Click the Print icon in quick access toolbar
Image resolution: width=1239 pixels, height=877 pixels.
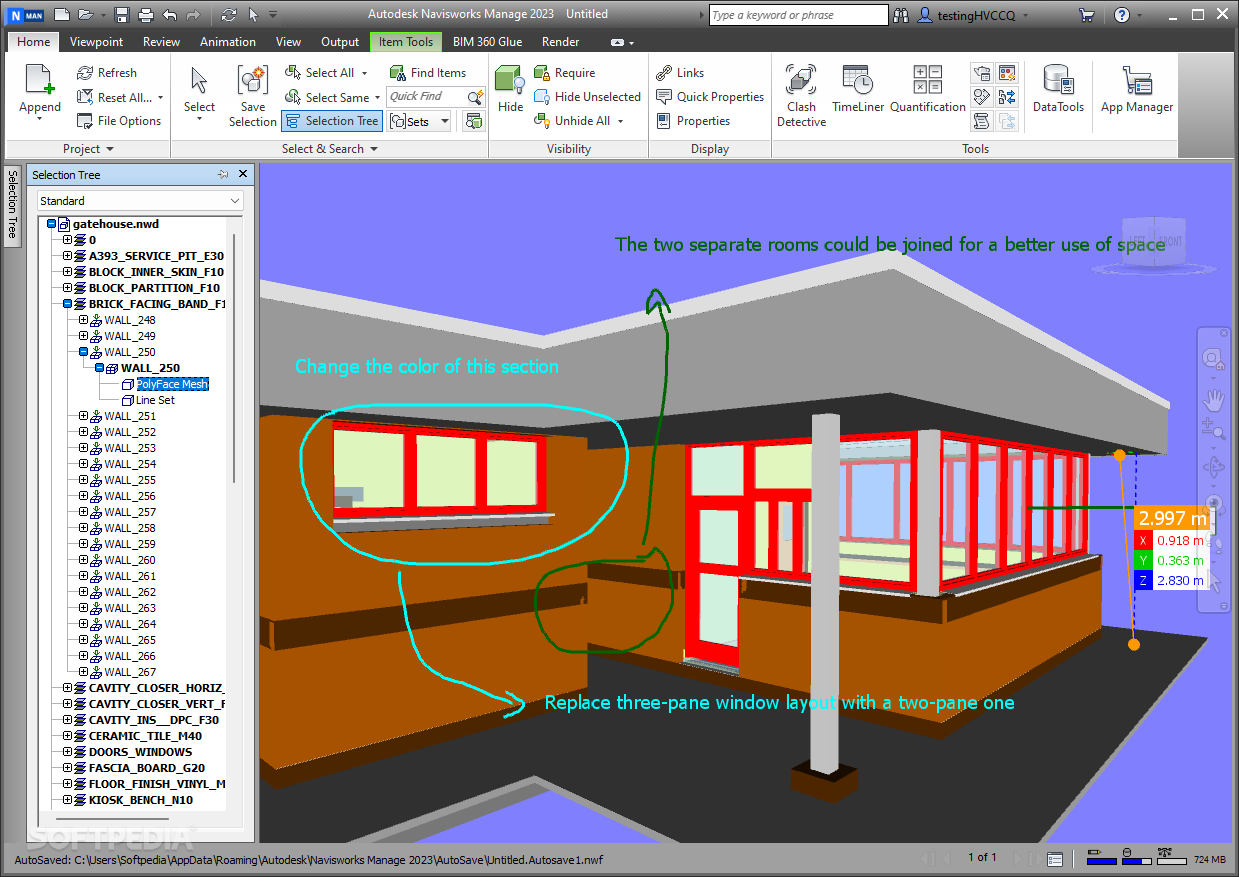point(146,15)
